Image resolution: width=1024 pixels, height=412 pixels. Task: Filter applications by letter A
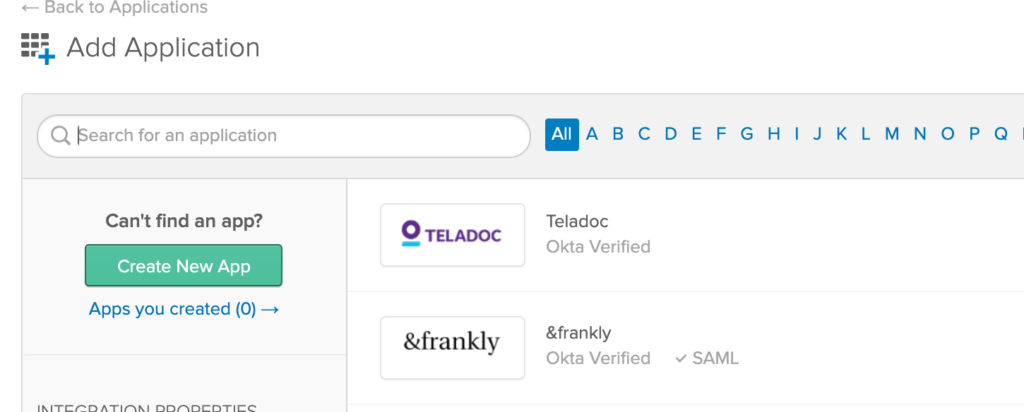(592, 135)
